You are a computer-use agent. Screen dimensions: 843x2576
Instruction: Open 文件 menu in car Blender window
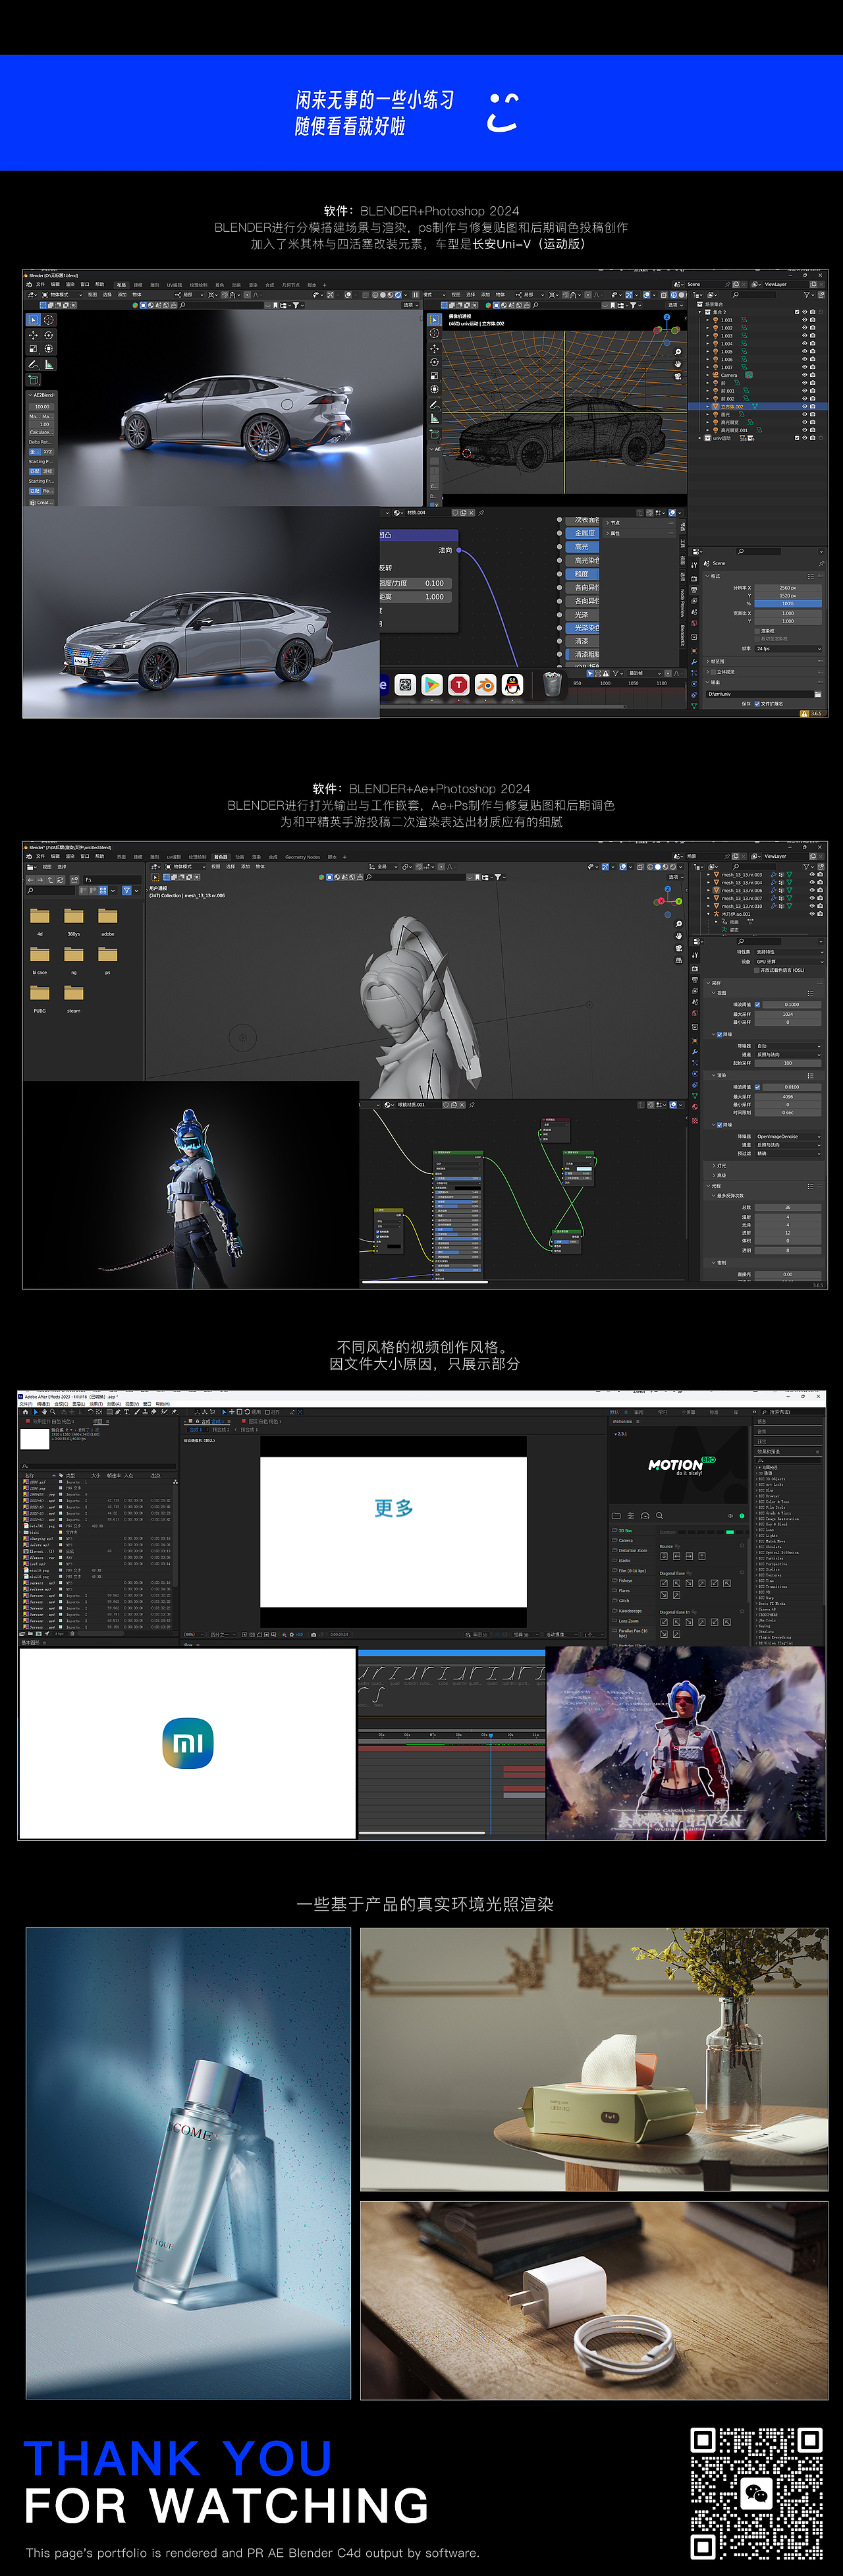click(40, 284)
